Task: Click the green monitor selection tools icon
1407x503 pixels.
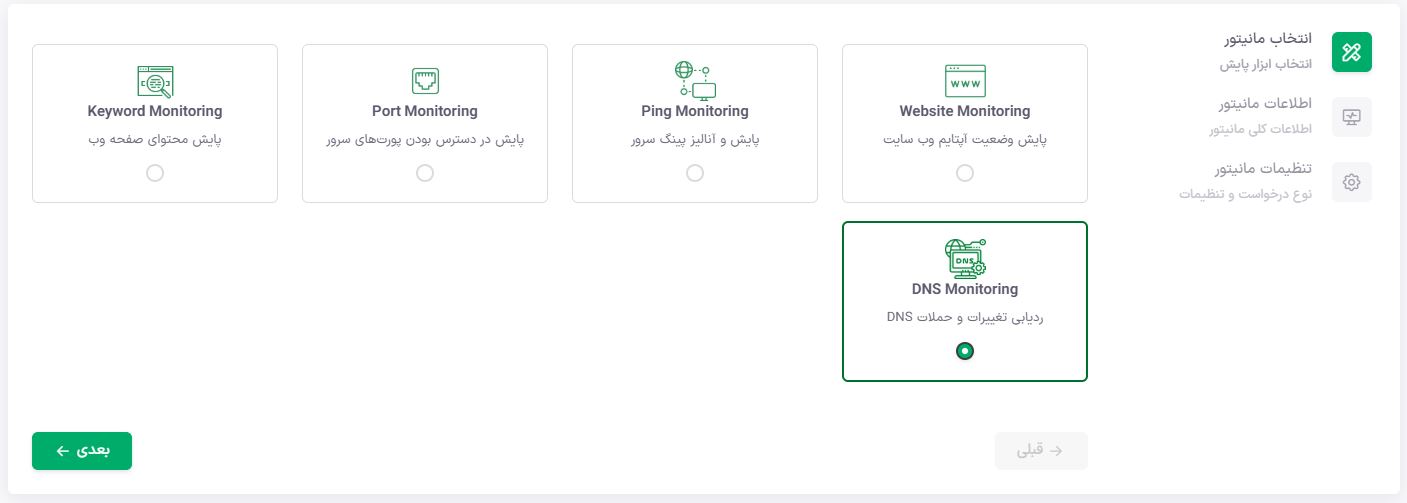Action: point(1351,52)
